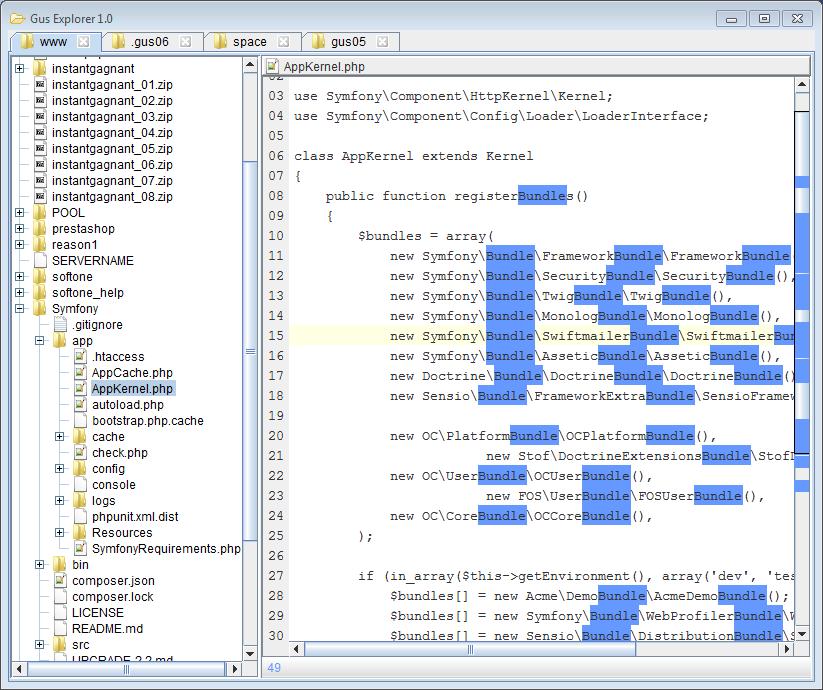823x690 pixels.
Task: Expand the bin folder
Action: pyautogui.click(x=40, y=565)
